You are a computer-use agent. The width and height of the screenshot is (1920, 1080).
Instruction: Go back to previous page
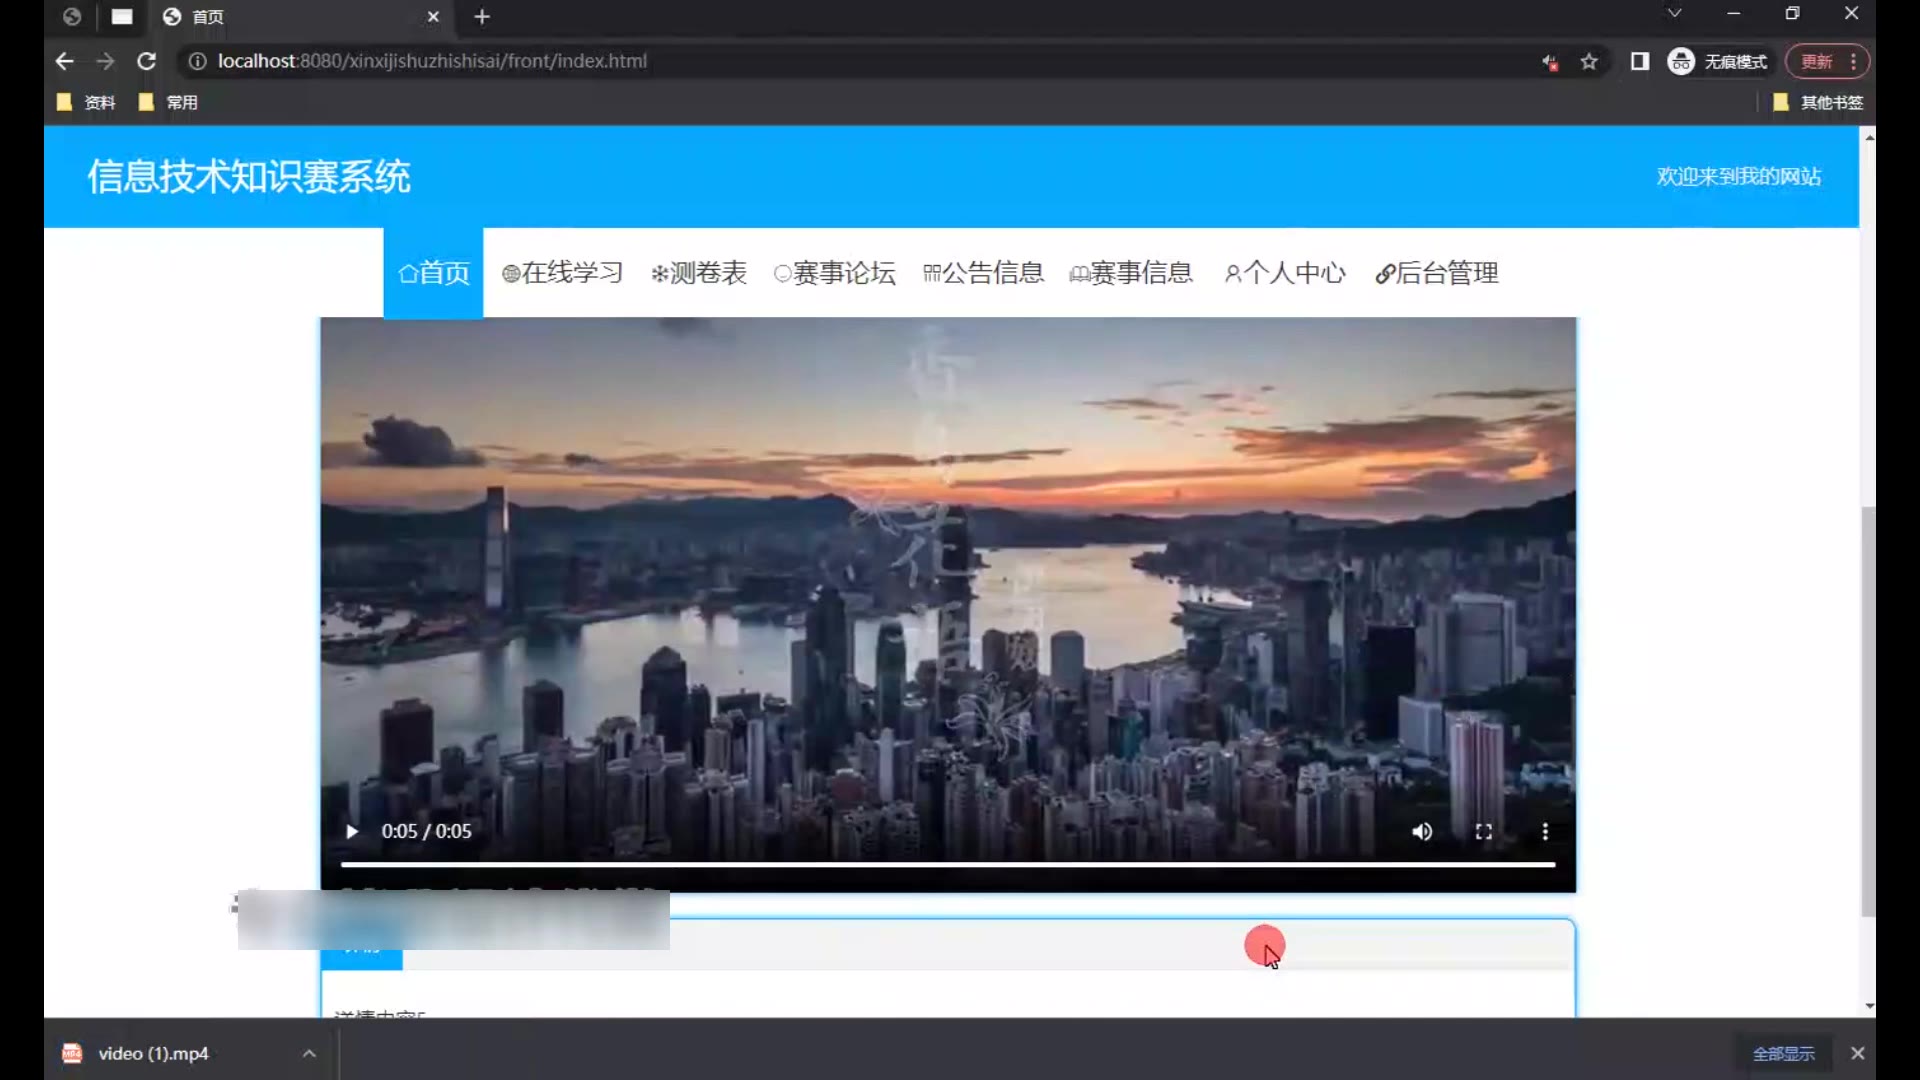[65, 61]
